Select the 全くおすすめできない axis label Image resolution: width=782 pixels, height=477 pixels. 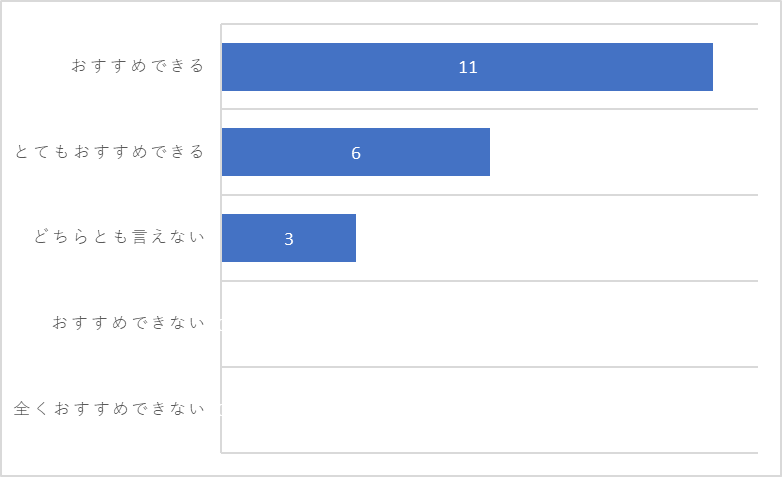[x=109, y=409]
